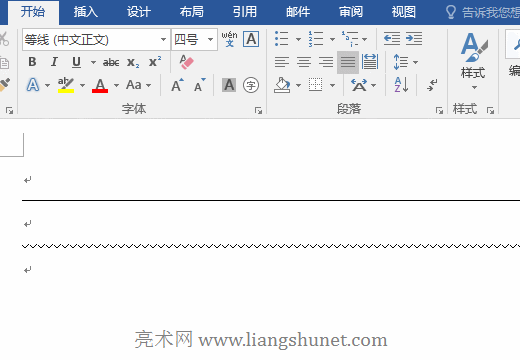Viewport: 520px width, 360px height.
Task: Increase paragraph indent
Action: pos(414,39)
